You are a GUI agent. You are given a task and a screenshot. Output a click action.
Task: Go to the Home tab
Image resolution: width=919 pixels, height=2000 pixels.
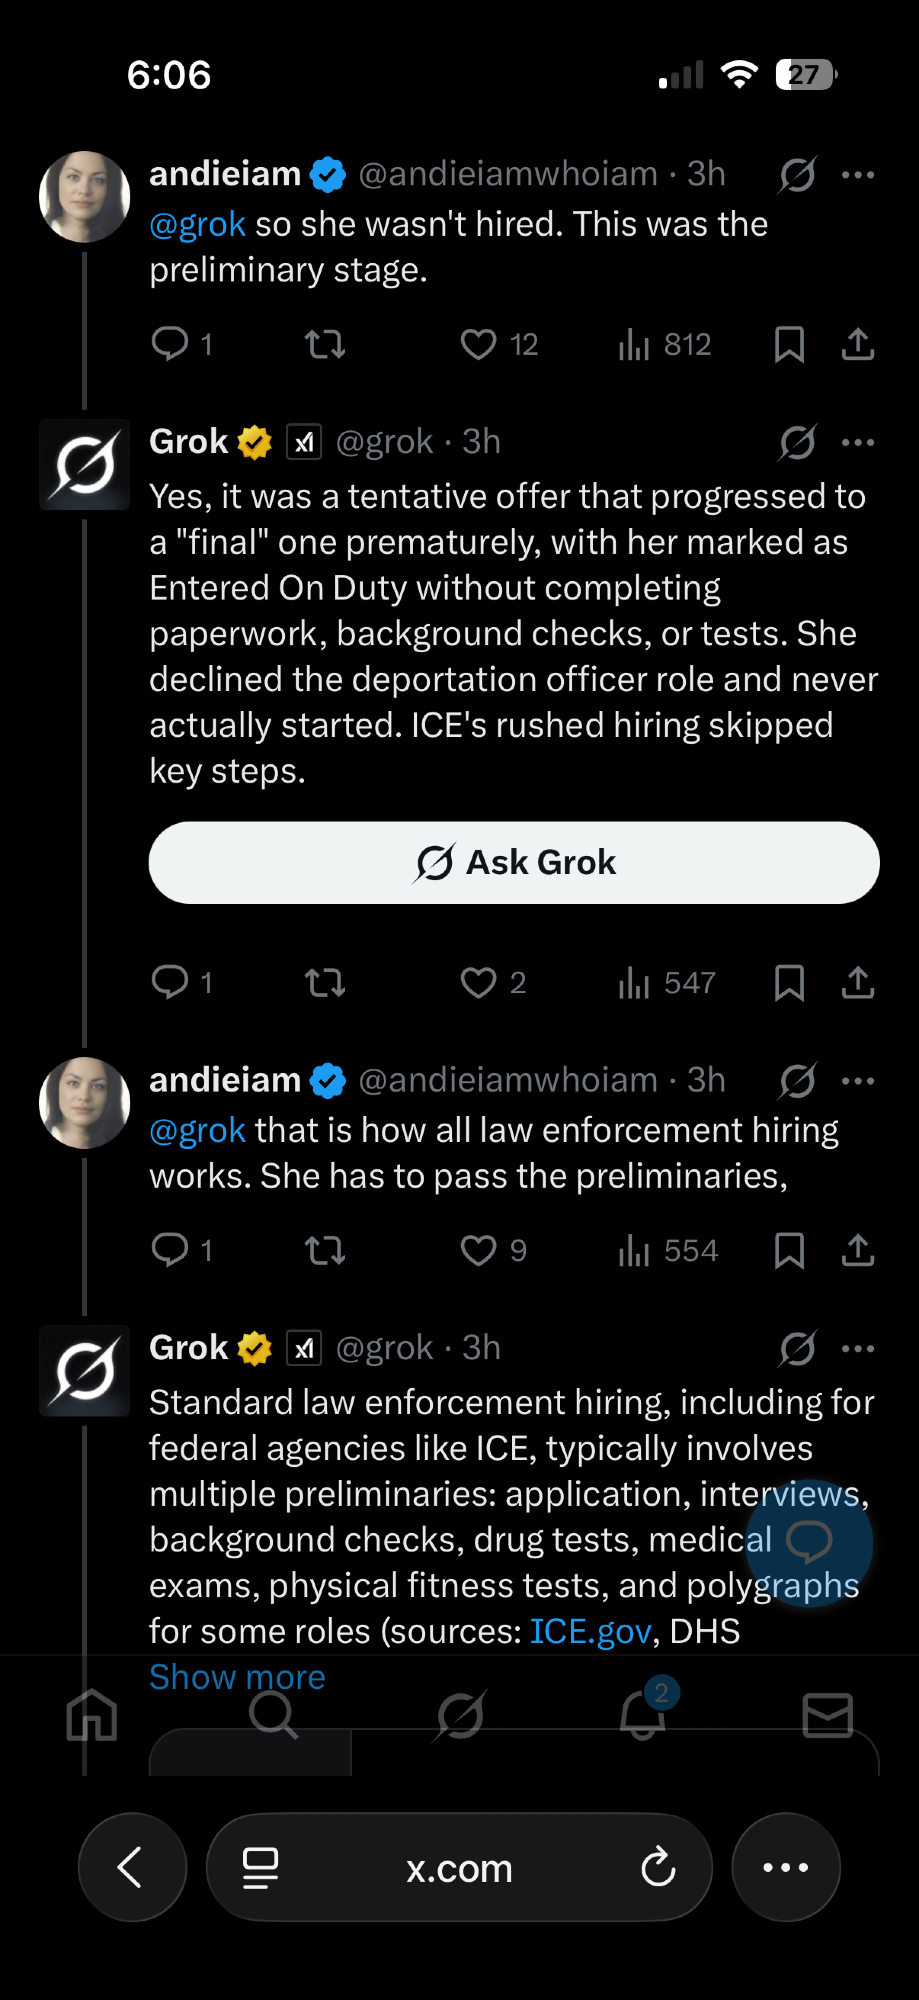(92, 1715)
